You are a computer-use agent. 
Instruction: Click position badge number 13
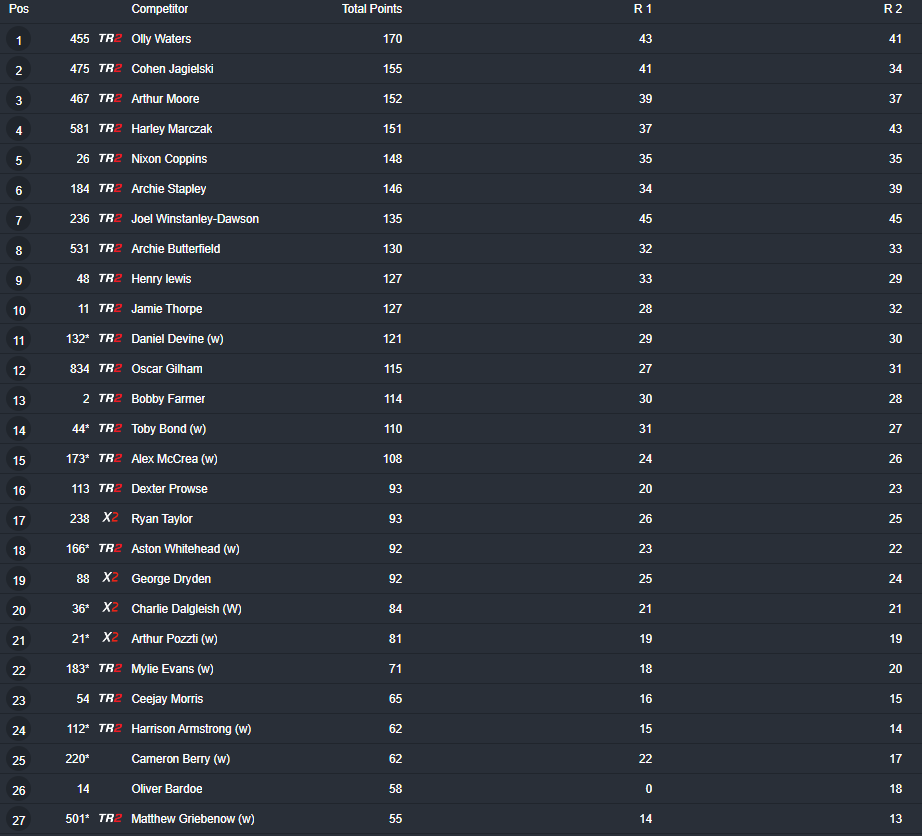(19, 400)
